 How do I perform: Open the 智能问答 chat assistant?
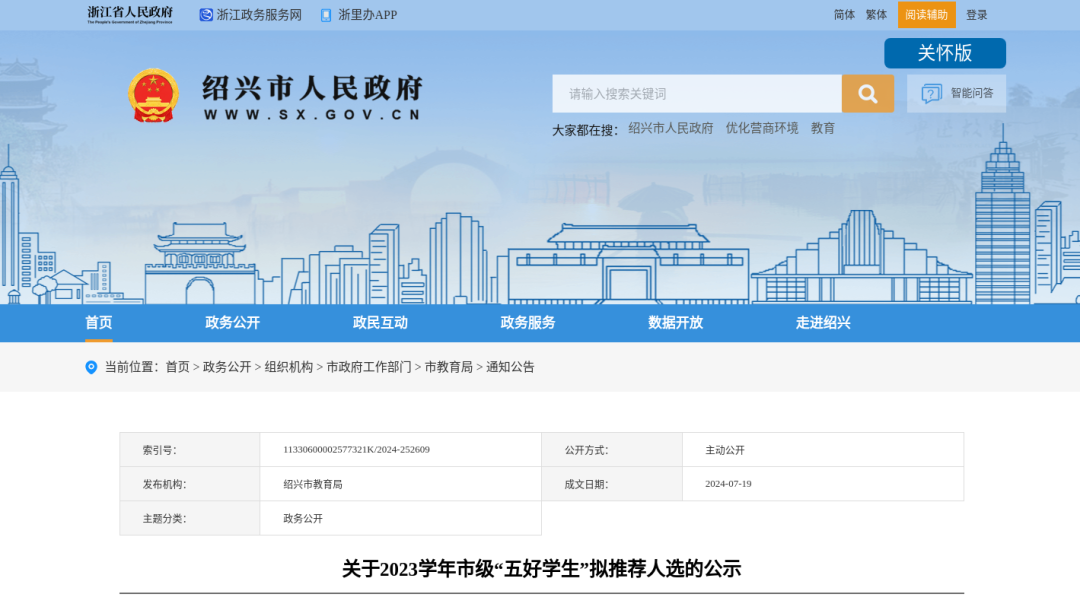tap(957, 93)
